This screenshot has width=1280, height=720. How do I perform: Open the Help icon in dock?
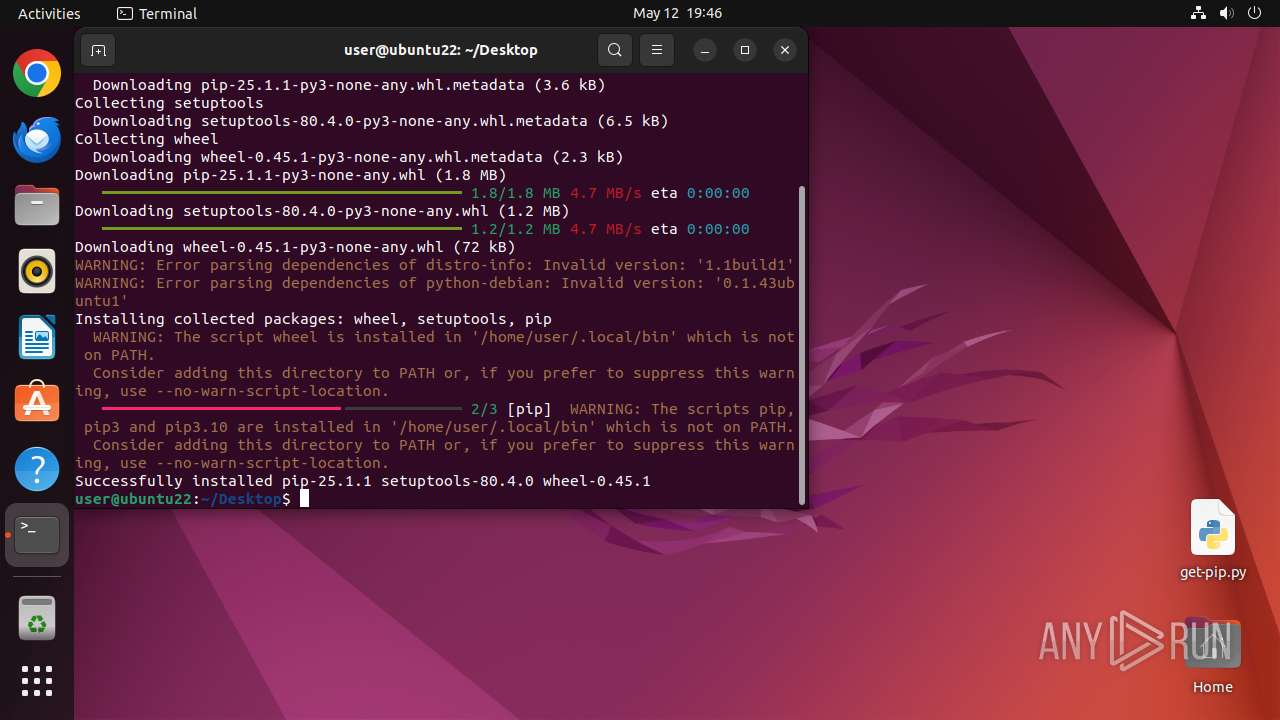coord(37,469)
